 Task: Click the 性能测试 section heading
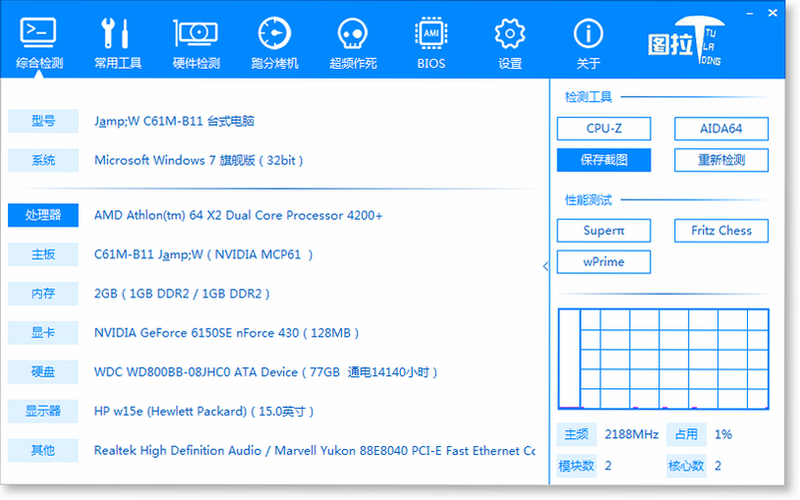(x=588, y=200)
